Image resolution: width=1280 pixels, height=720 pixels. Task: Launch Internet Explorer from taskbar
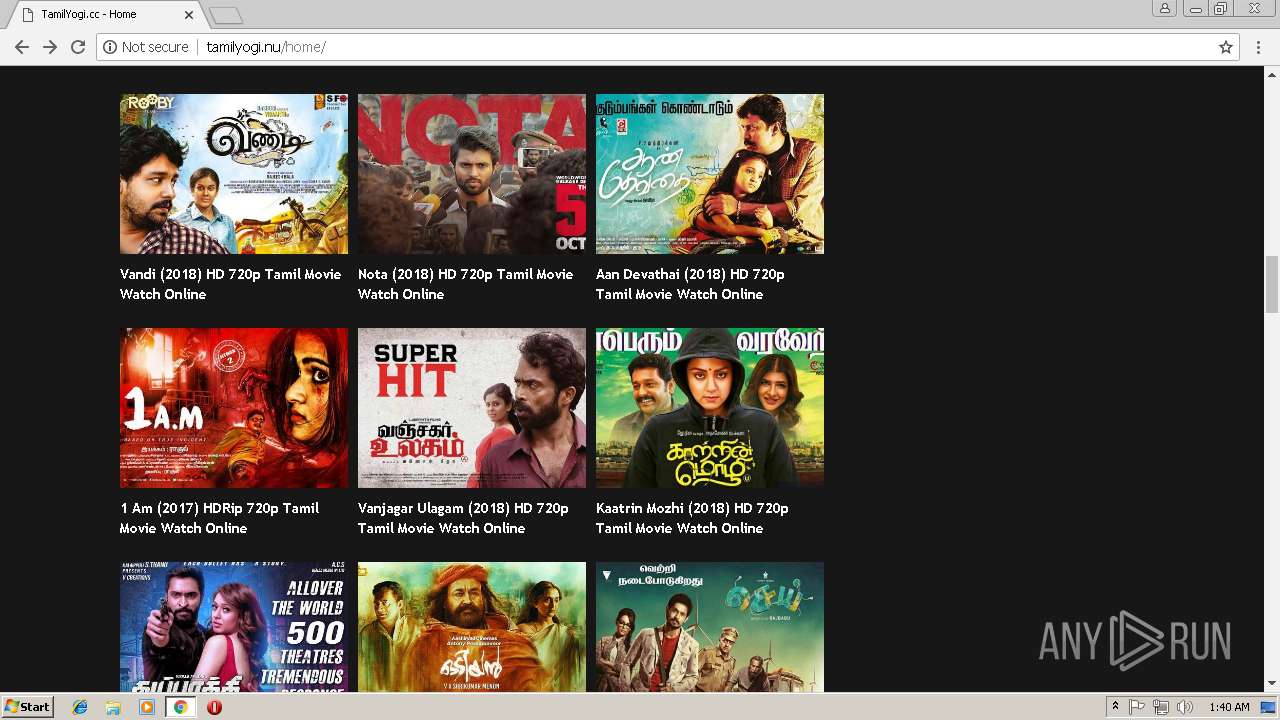click(x=80, y=707)
